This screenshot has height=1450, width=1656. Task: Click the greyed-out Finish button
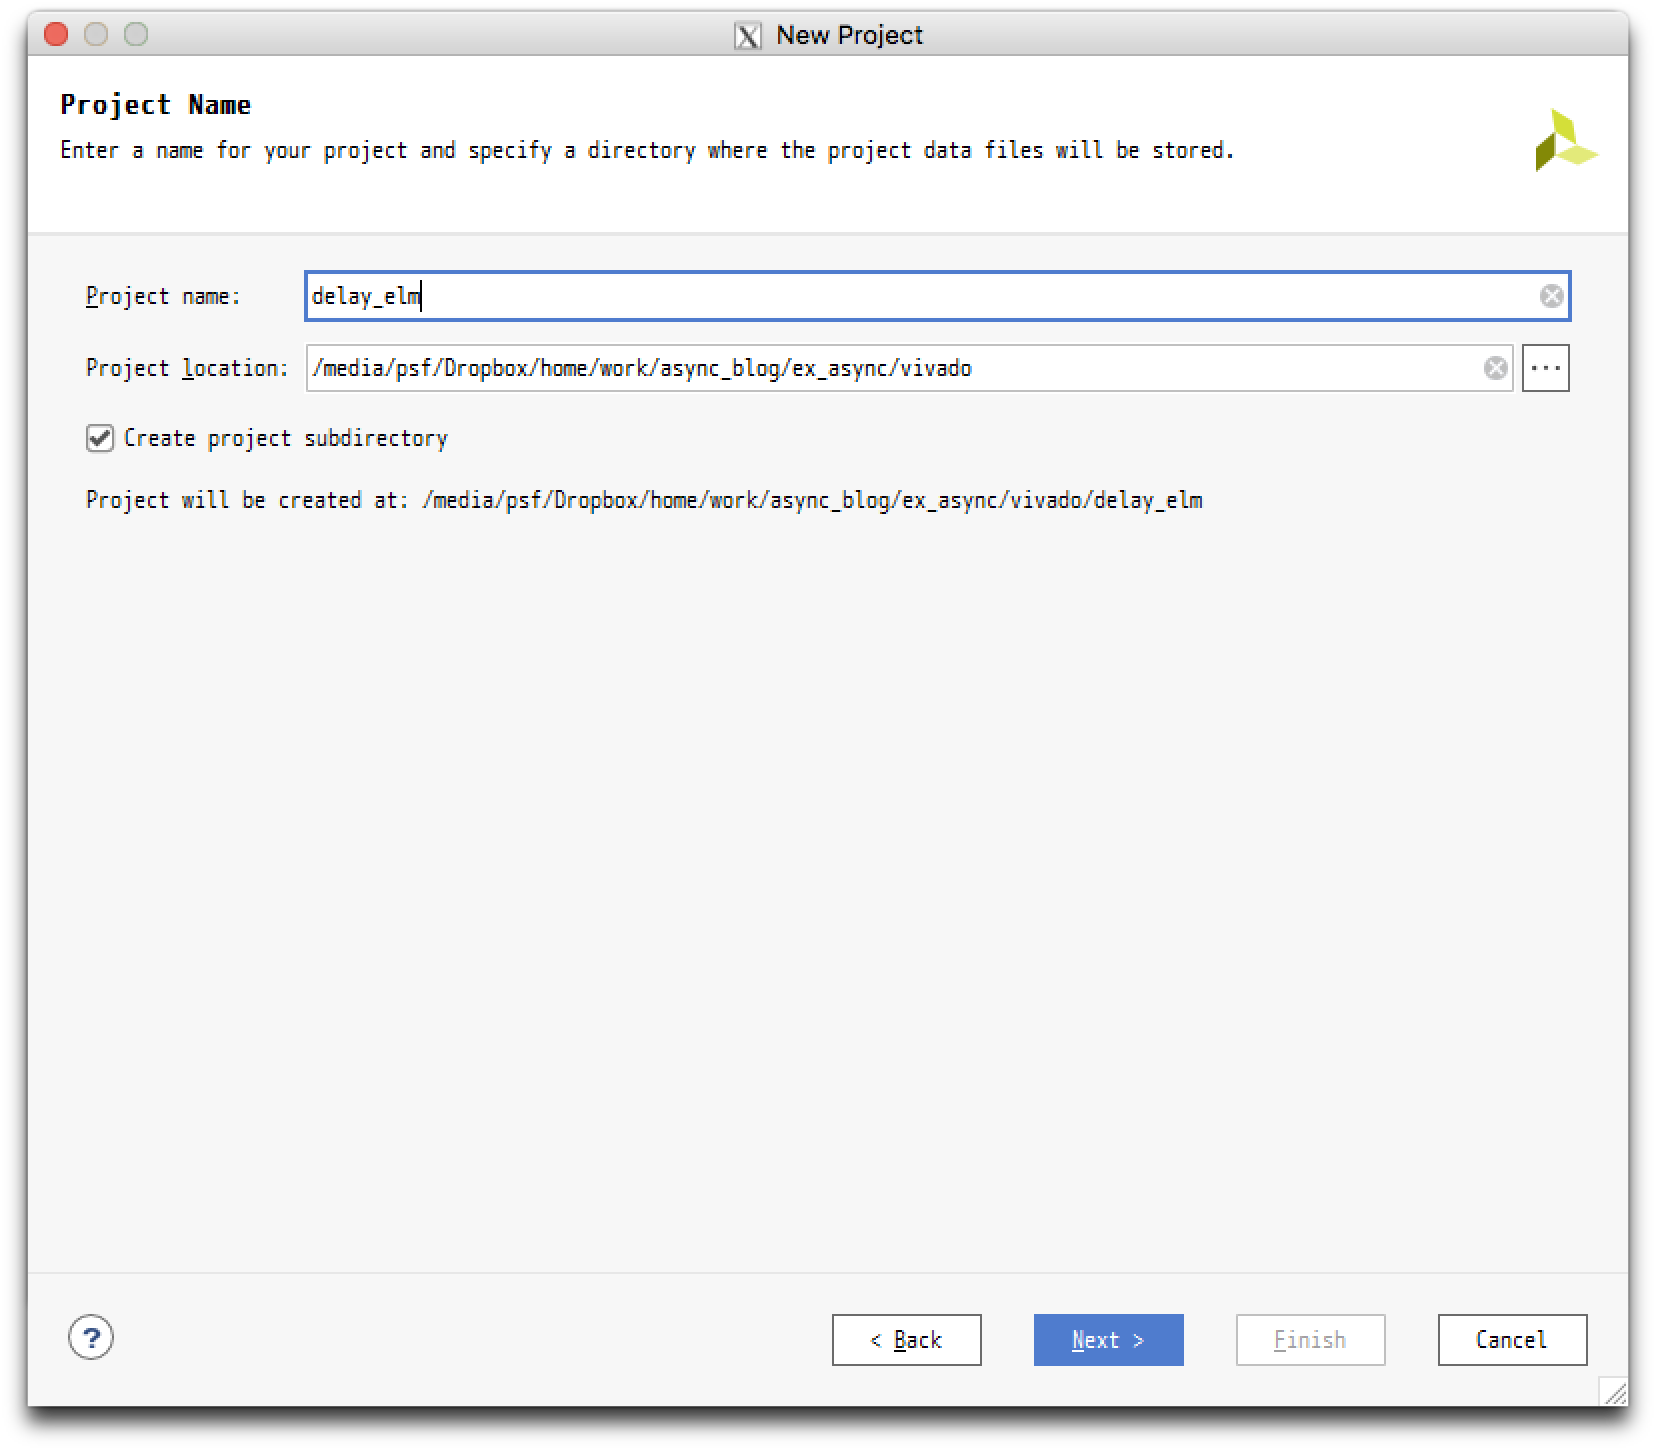coord(1310,1340)
